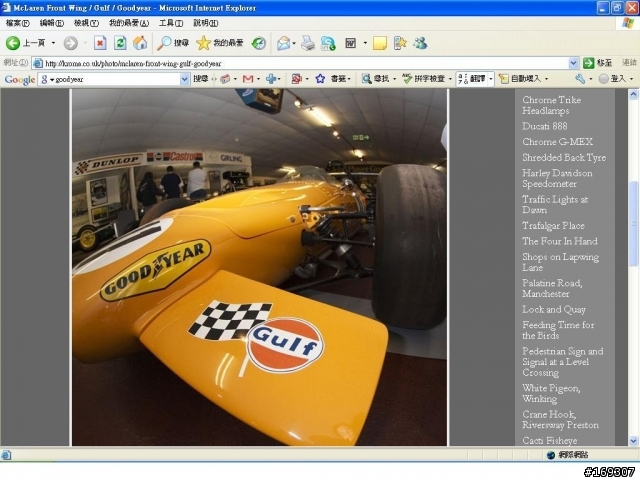The height and width of the screenshot is (480, 640).
Task: Click the Edit document icon
Action: tap(351, 43)
